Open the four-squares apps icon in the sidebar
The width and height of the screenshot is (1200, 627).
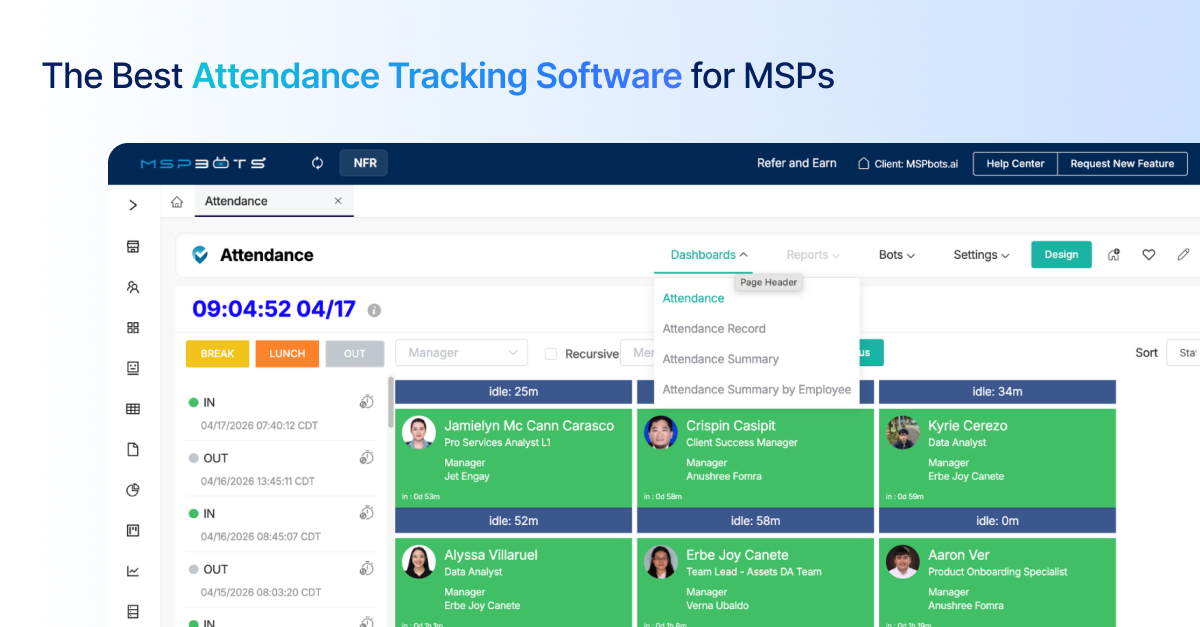click(133, 327)
